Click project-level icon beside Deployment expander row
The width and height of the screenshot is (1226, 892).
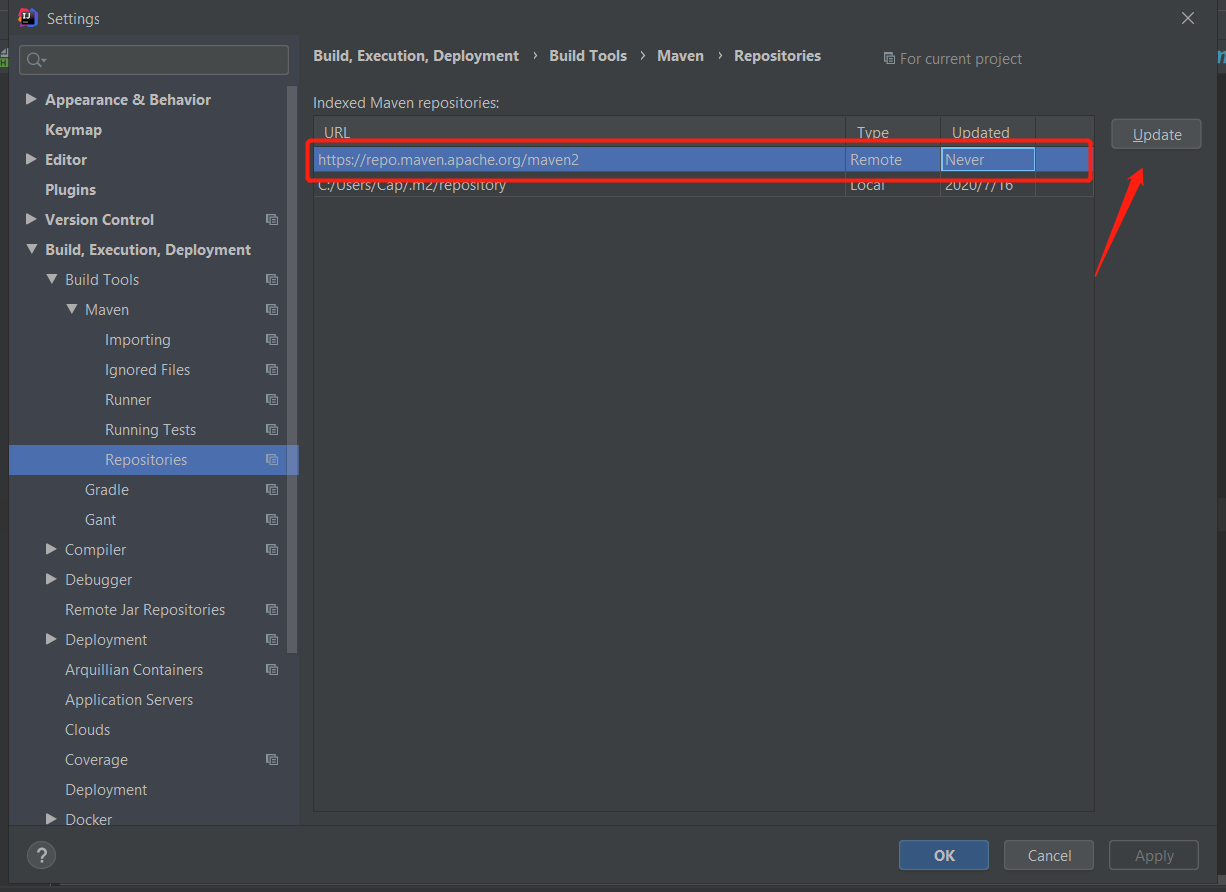pos(272,640)
